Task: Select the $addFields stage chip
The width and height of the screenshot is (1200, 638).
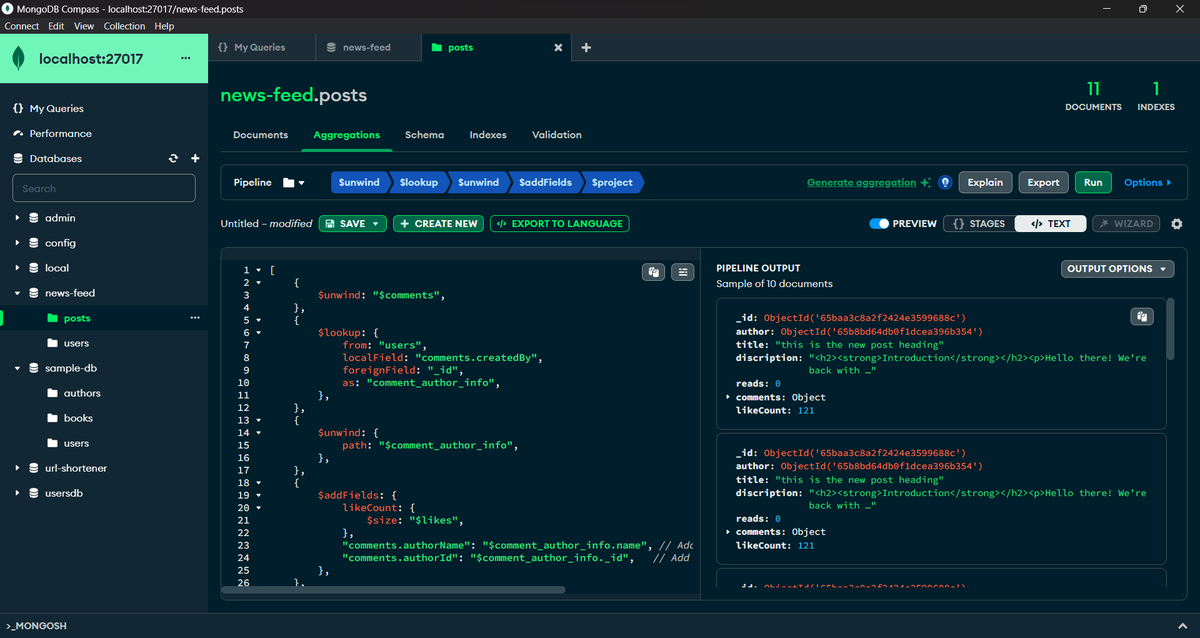Action: point(545,182)
